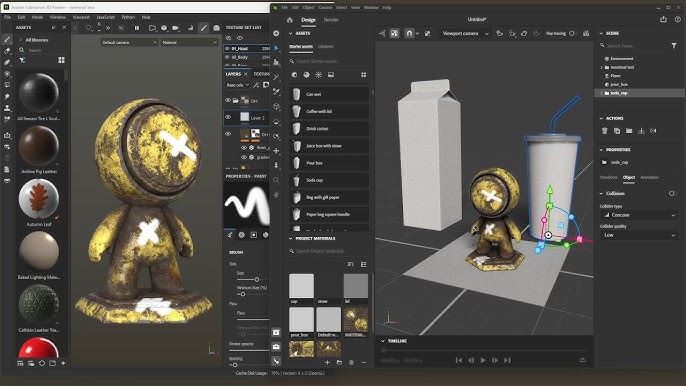Select the Stager magic wand tool
The height and width of the screenshot is (386, 686).
tap(276, 77)
